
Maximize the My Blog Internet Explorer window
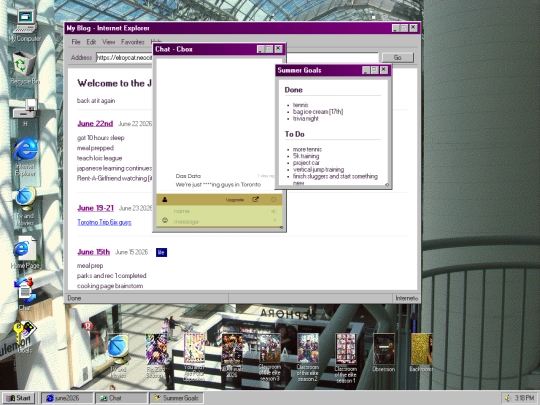click(405, 28)
